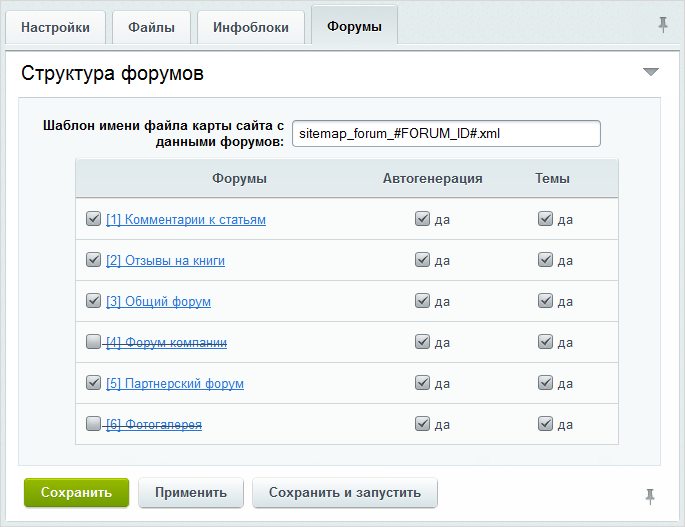
Task: Go to the Инфоблоки tab
Action: (251, 27)
